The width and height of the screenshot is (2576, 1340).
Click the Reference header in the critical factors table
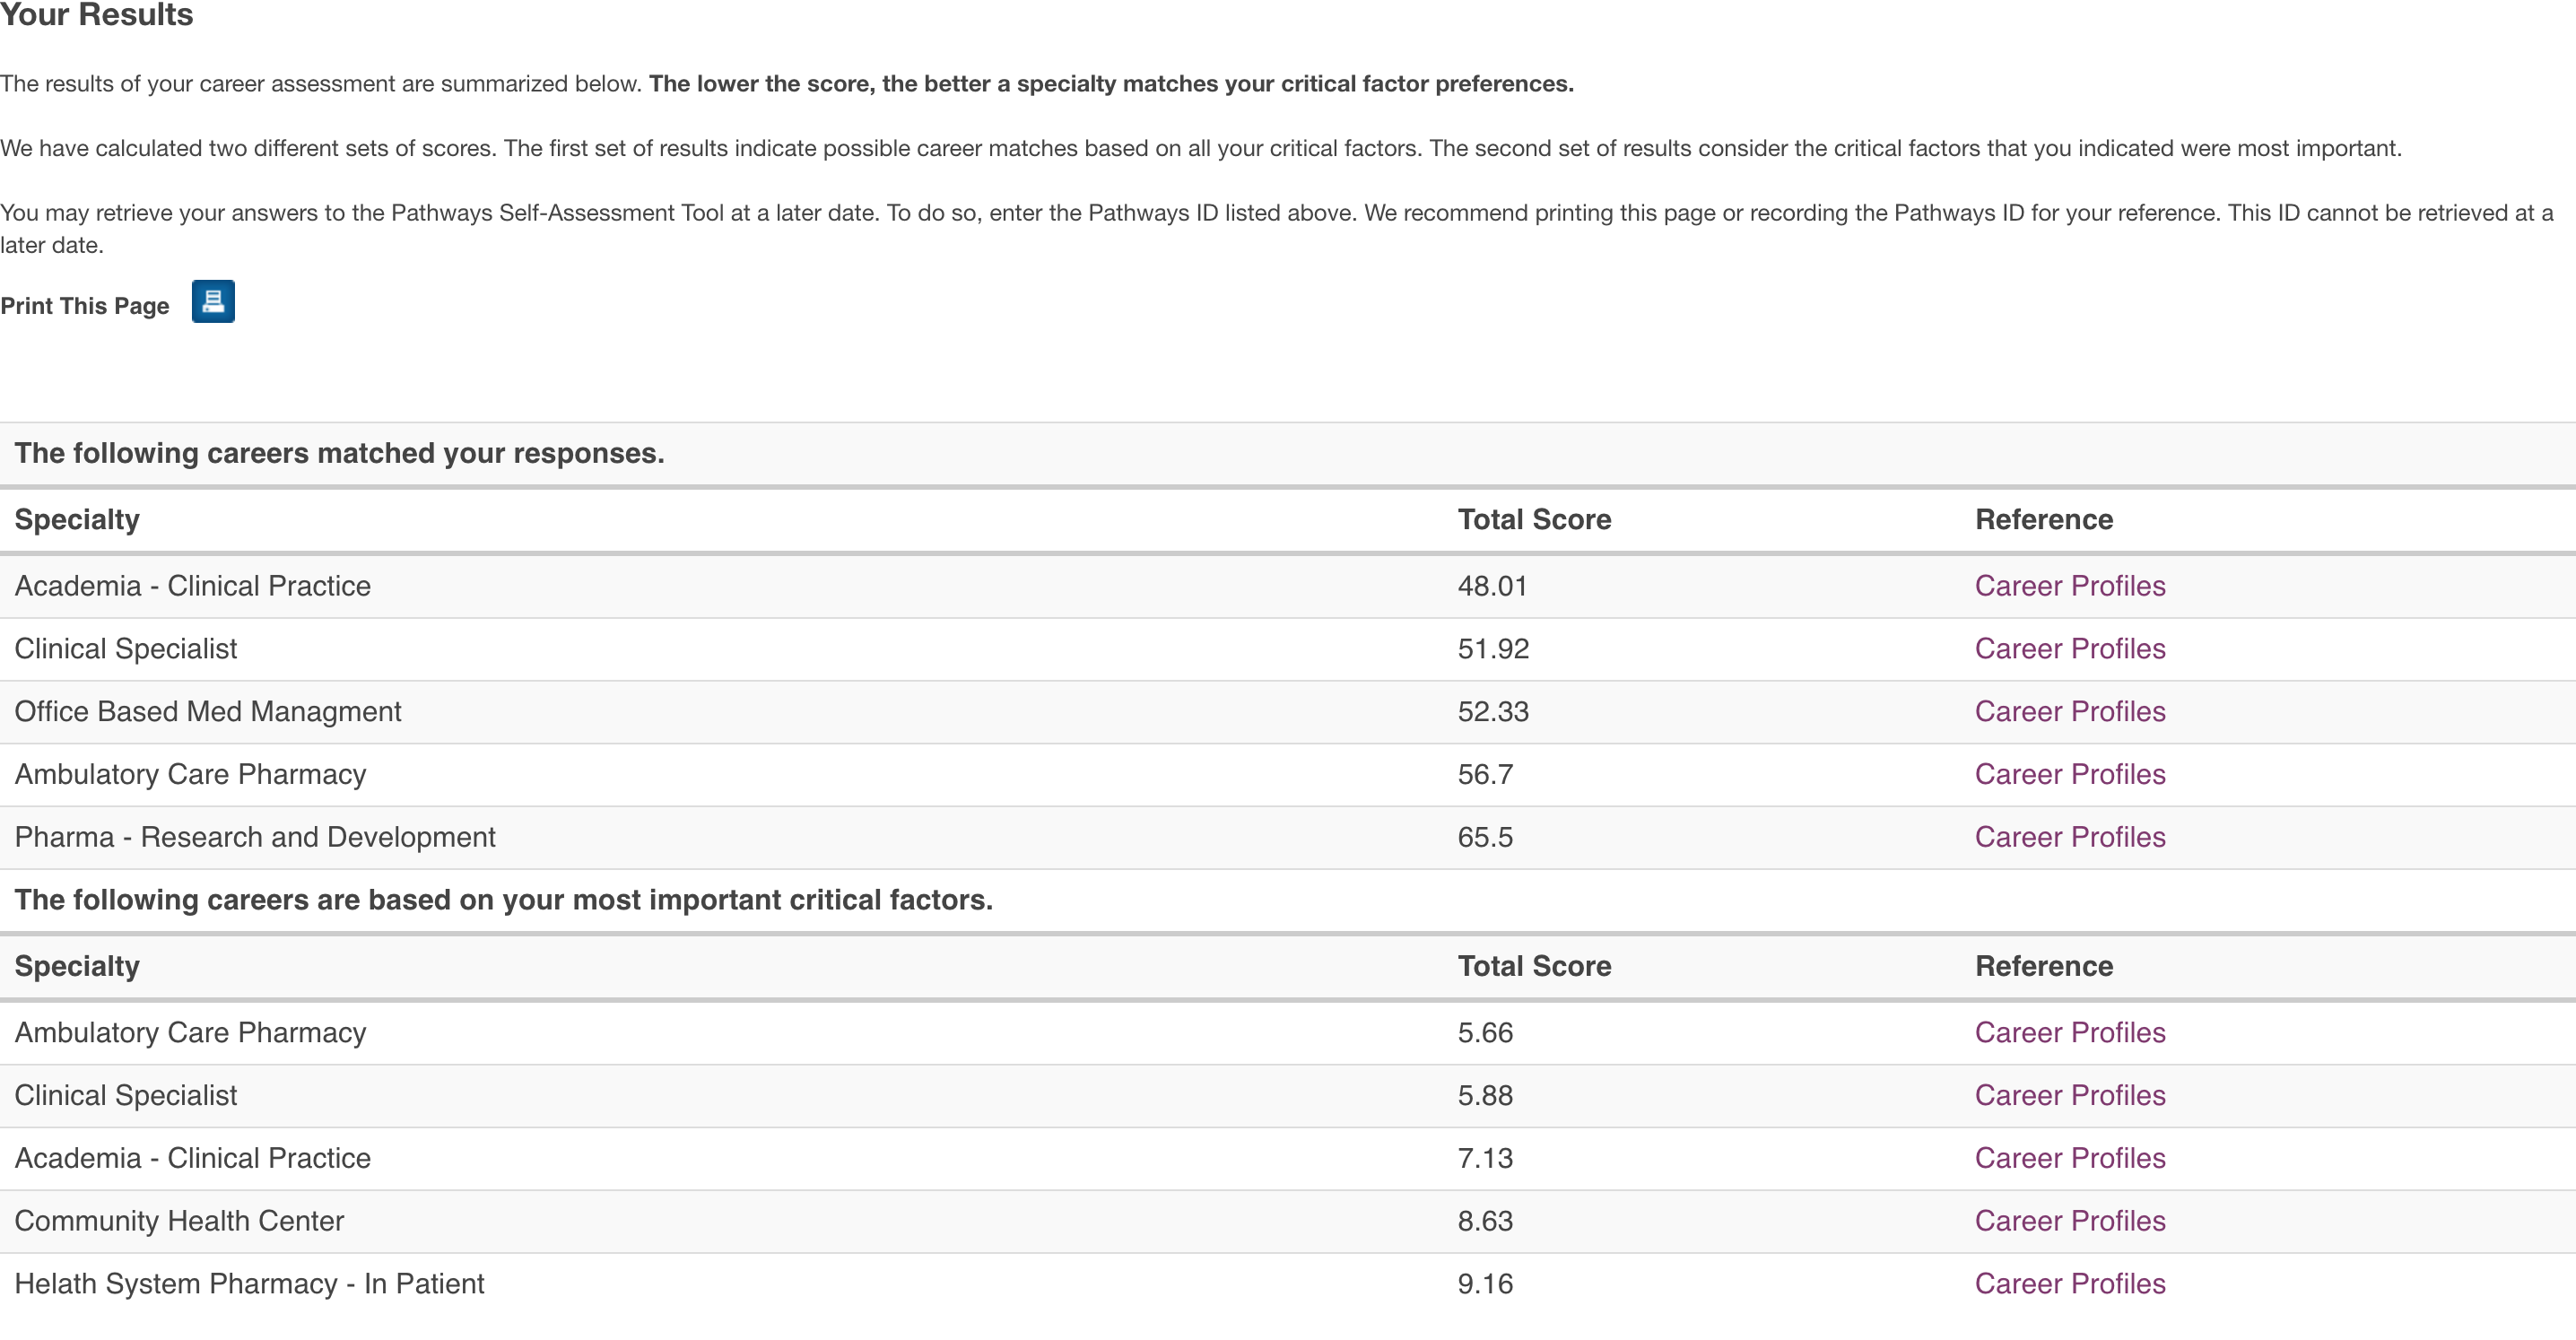pyautogui.click(x=2043, y=967)
